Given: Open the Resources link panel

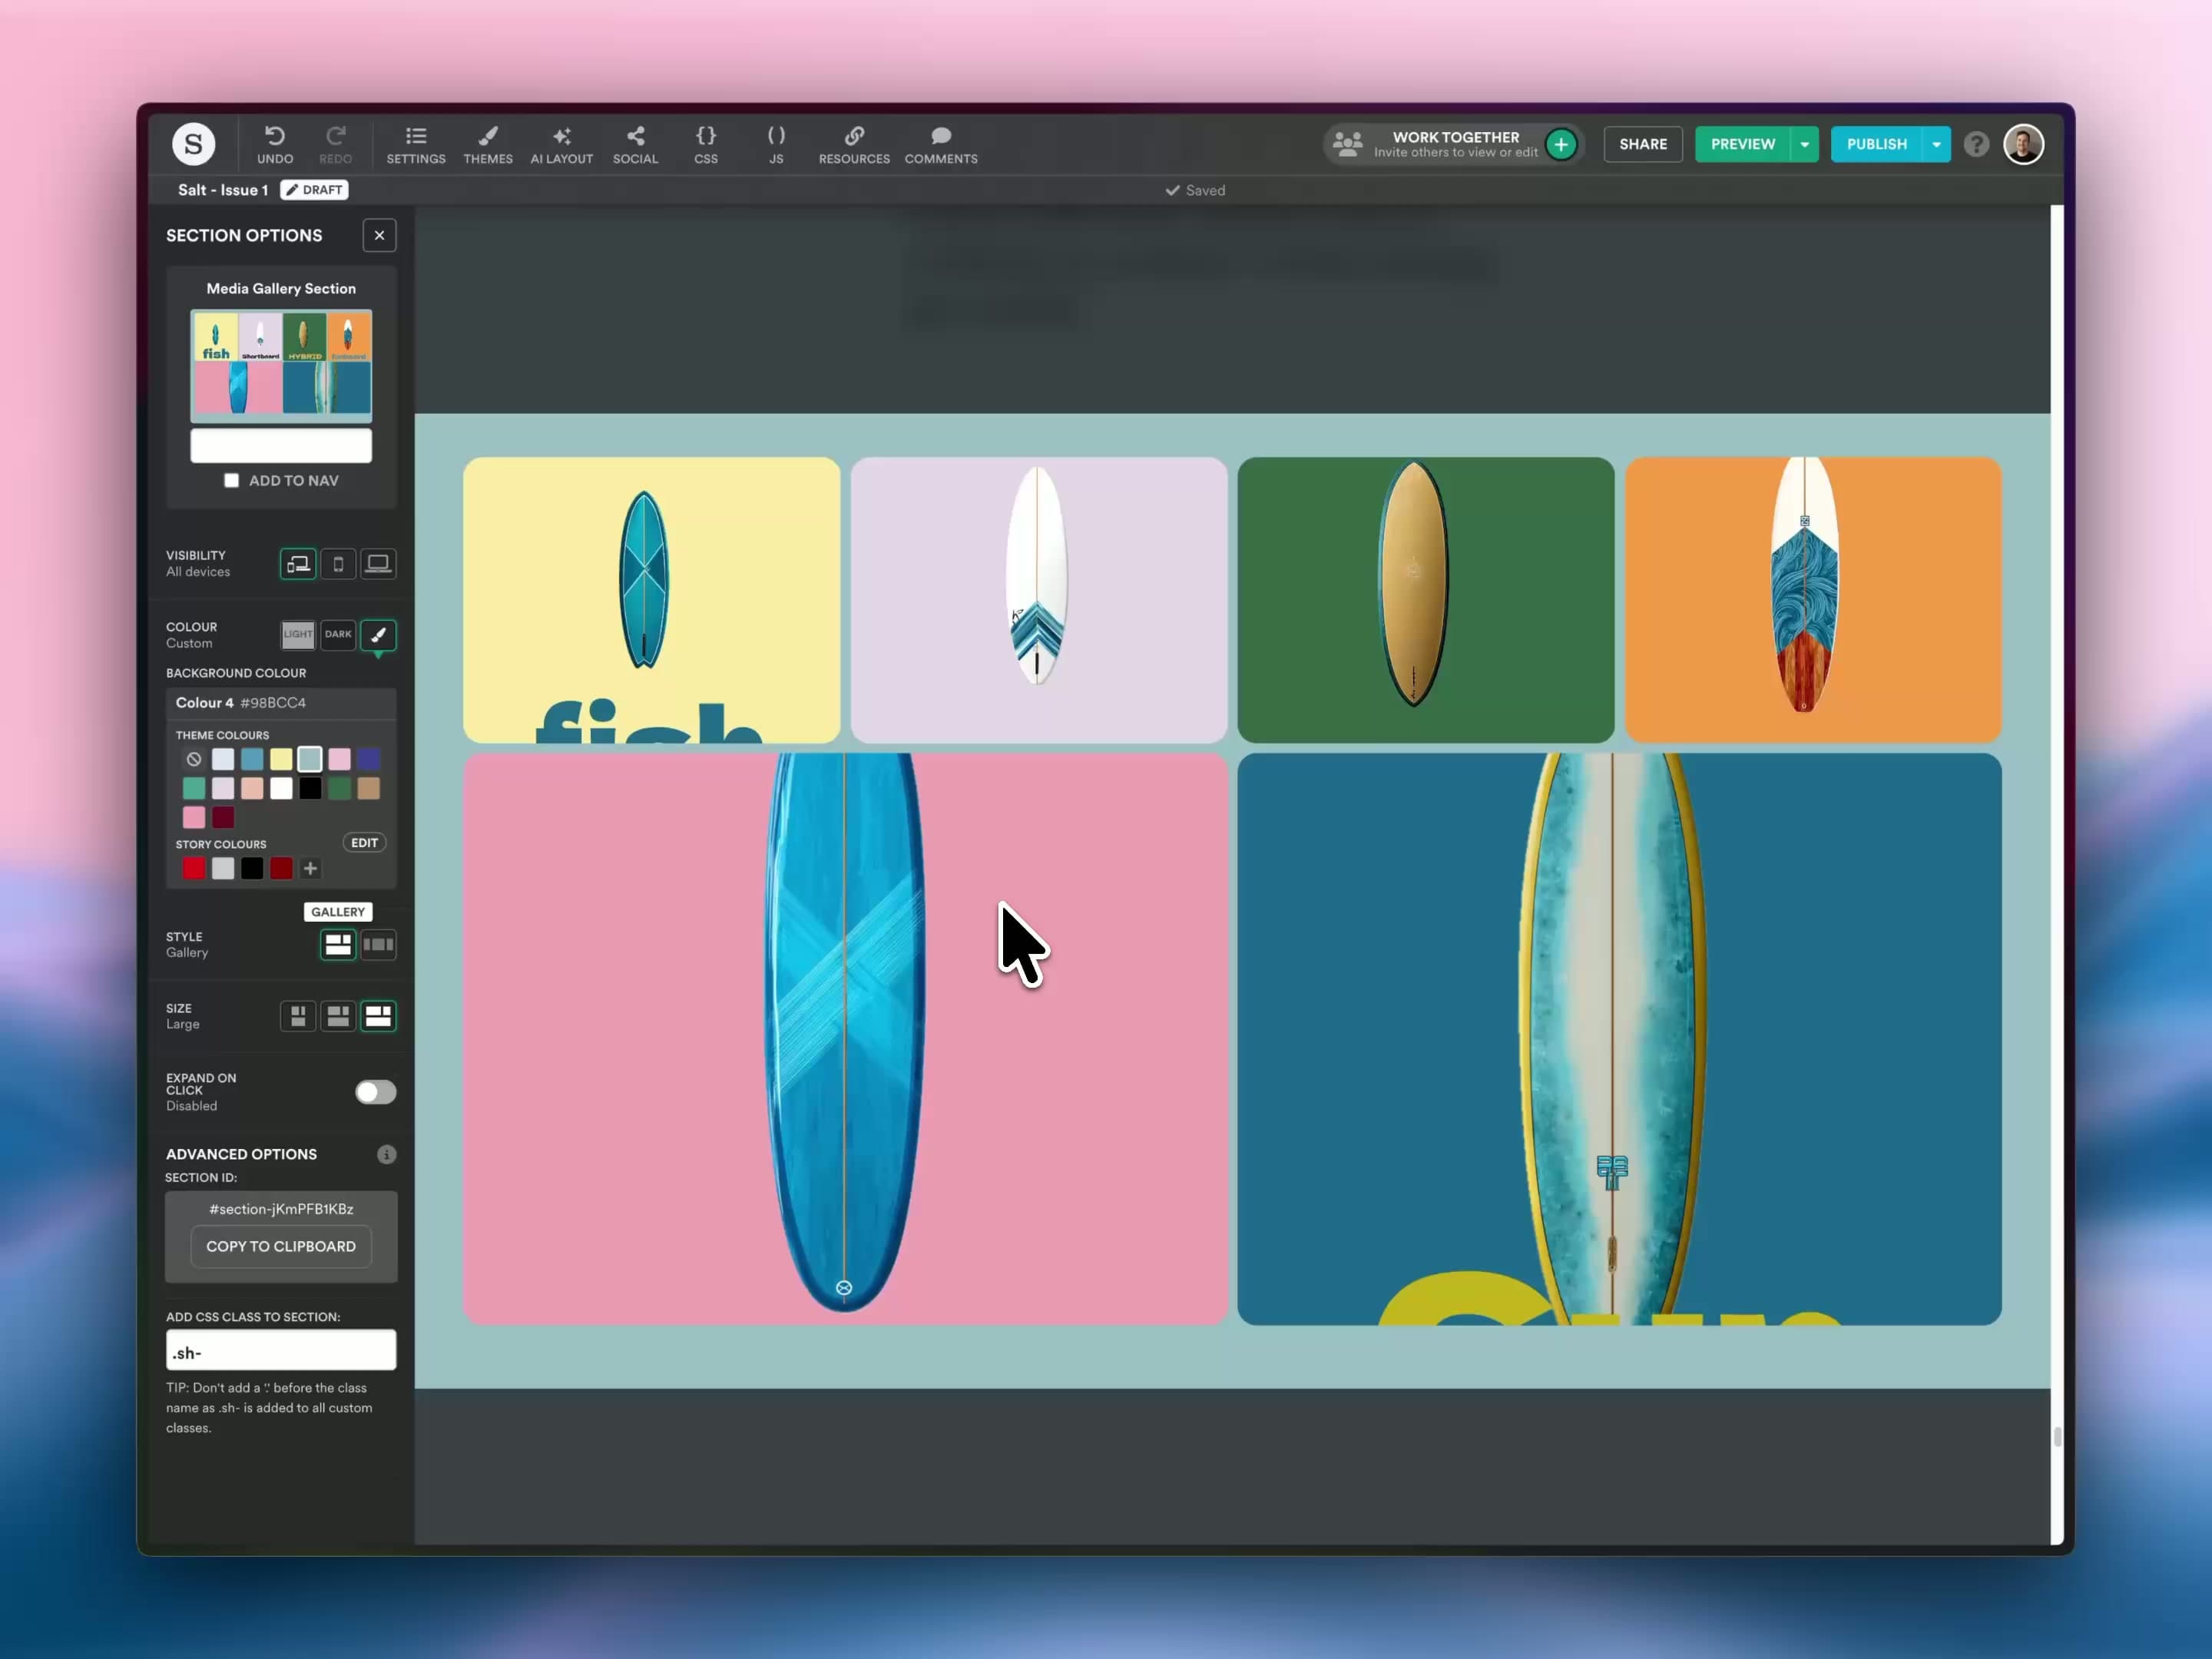Looking at the screenshot, I should (853, 144).
